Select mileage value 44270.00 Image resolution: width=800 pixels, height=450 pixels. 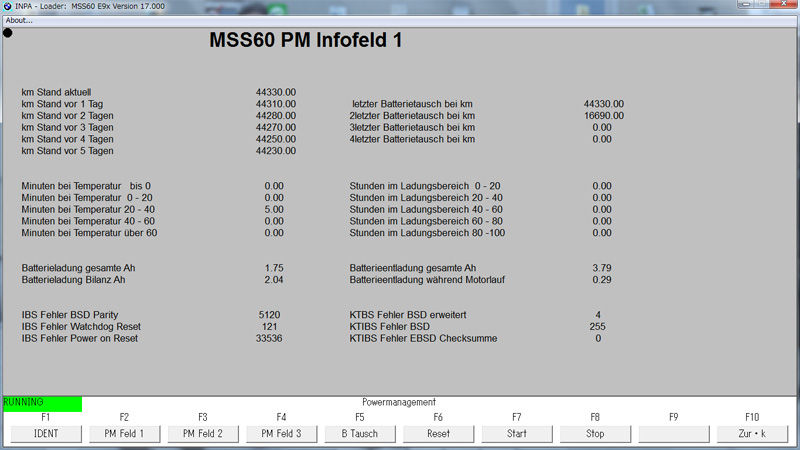[x=276, y=128]
